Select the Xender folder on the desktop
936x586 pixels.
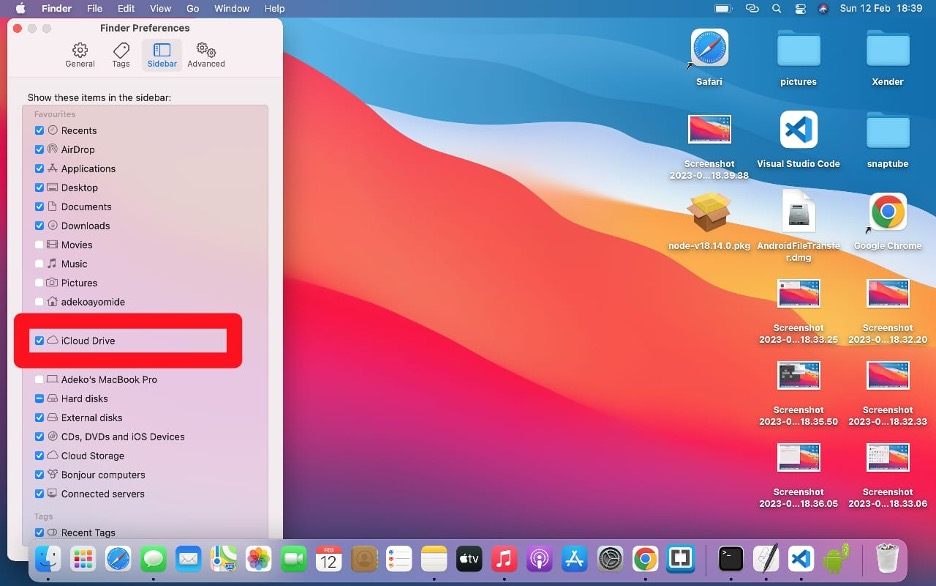[x=888, y=49]
